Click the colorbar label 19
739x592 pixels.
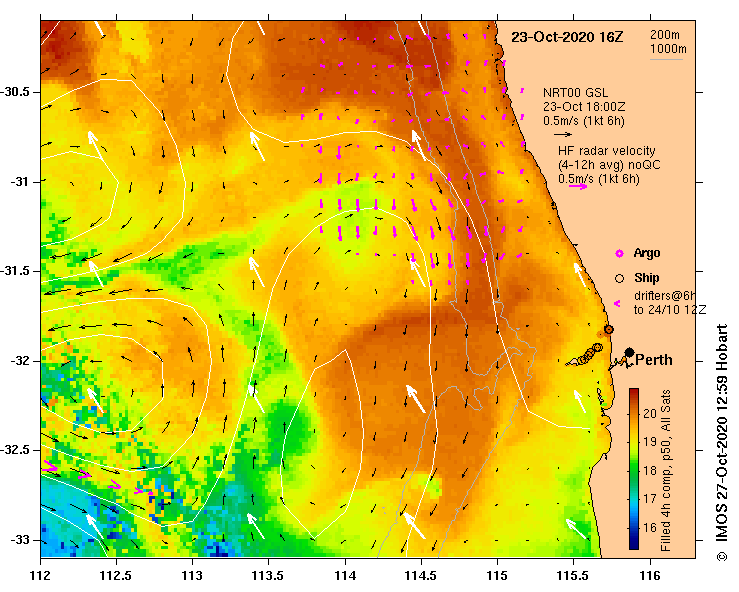coord(650,442)
